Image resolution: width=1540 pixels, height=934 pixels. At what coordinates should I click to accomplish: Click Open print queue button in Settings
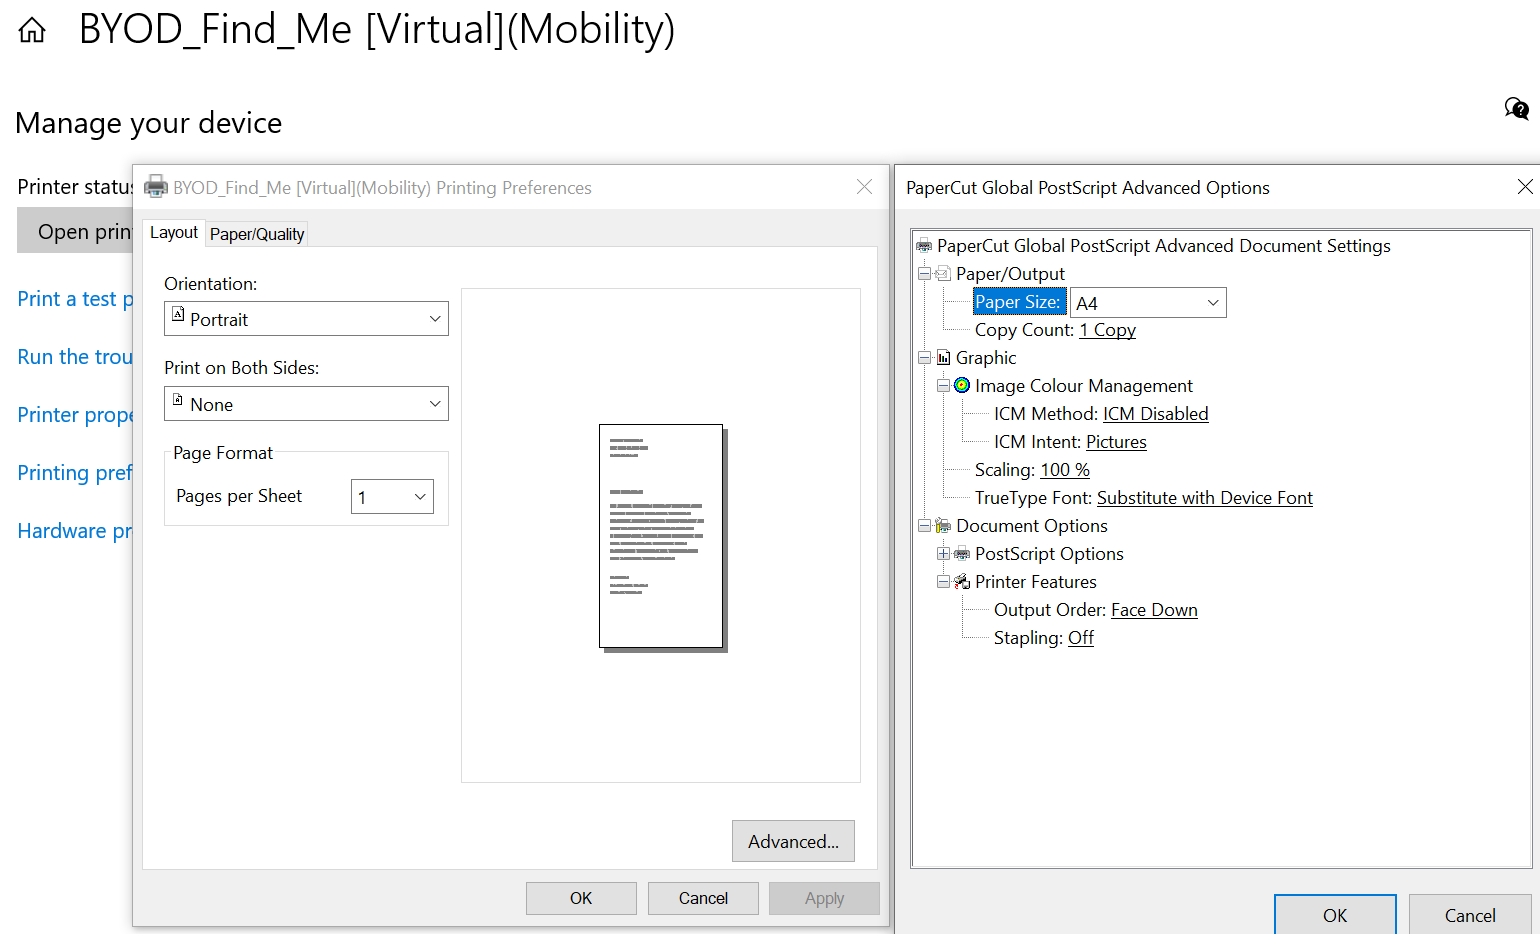coord(75,231)
